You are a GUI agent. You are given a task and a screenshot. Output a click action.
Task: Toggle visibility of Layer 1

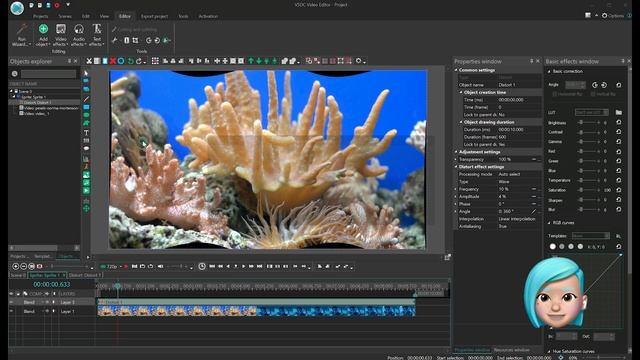pos(11,311)
